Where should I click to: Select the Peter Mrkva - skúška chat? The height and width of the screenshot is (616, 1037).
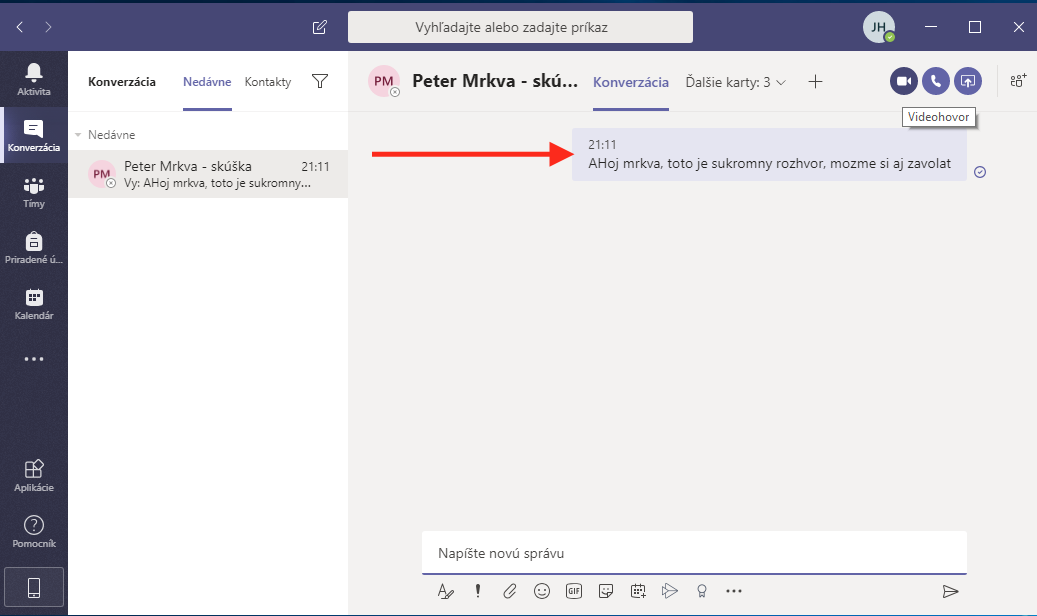[x=208, y=175]
